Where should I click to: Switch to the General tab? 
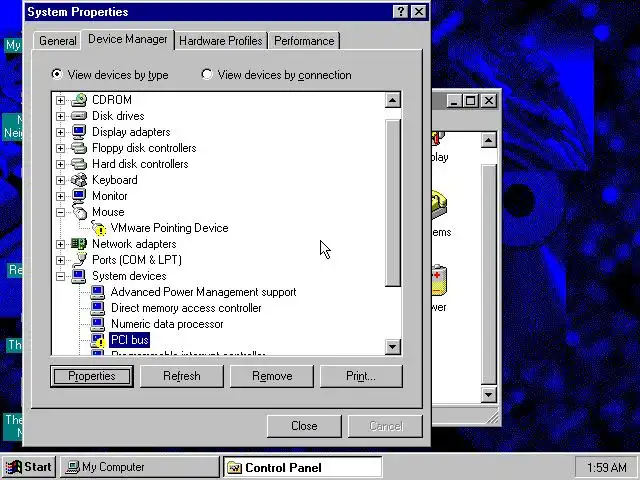58,41
